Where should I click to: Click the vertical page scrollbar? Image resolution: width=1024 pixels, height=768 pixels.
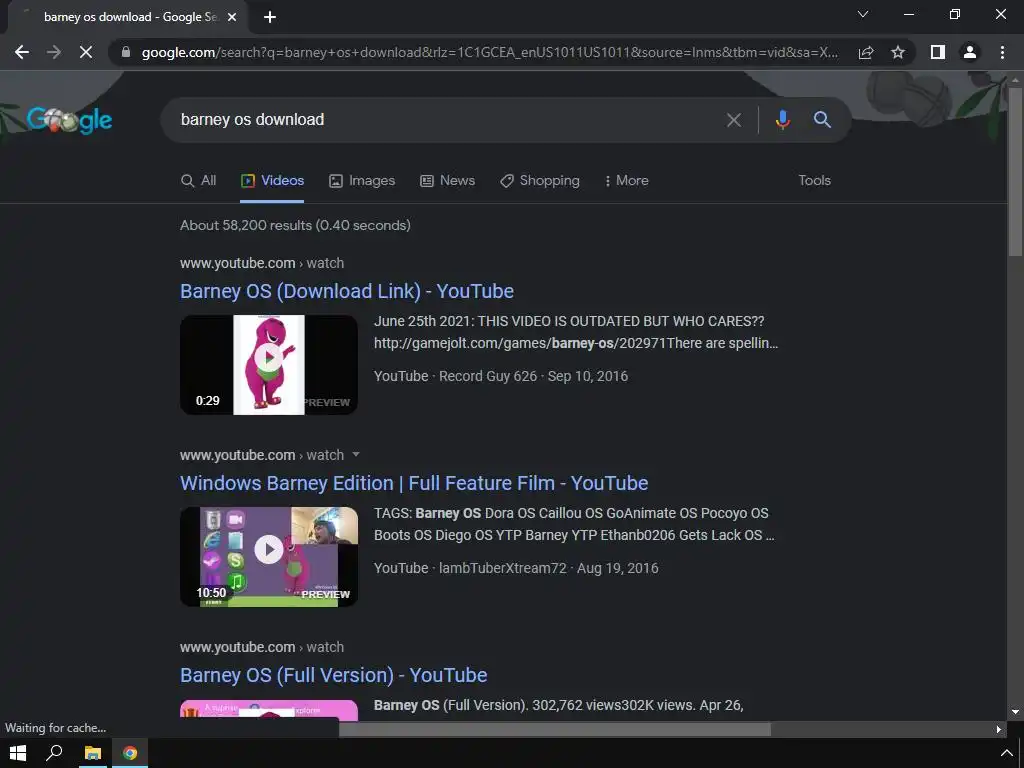click(1015, 171)
